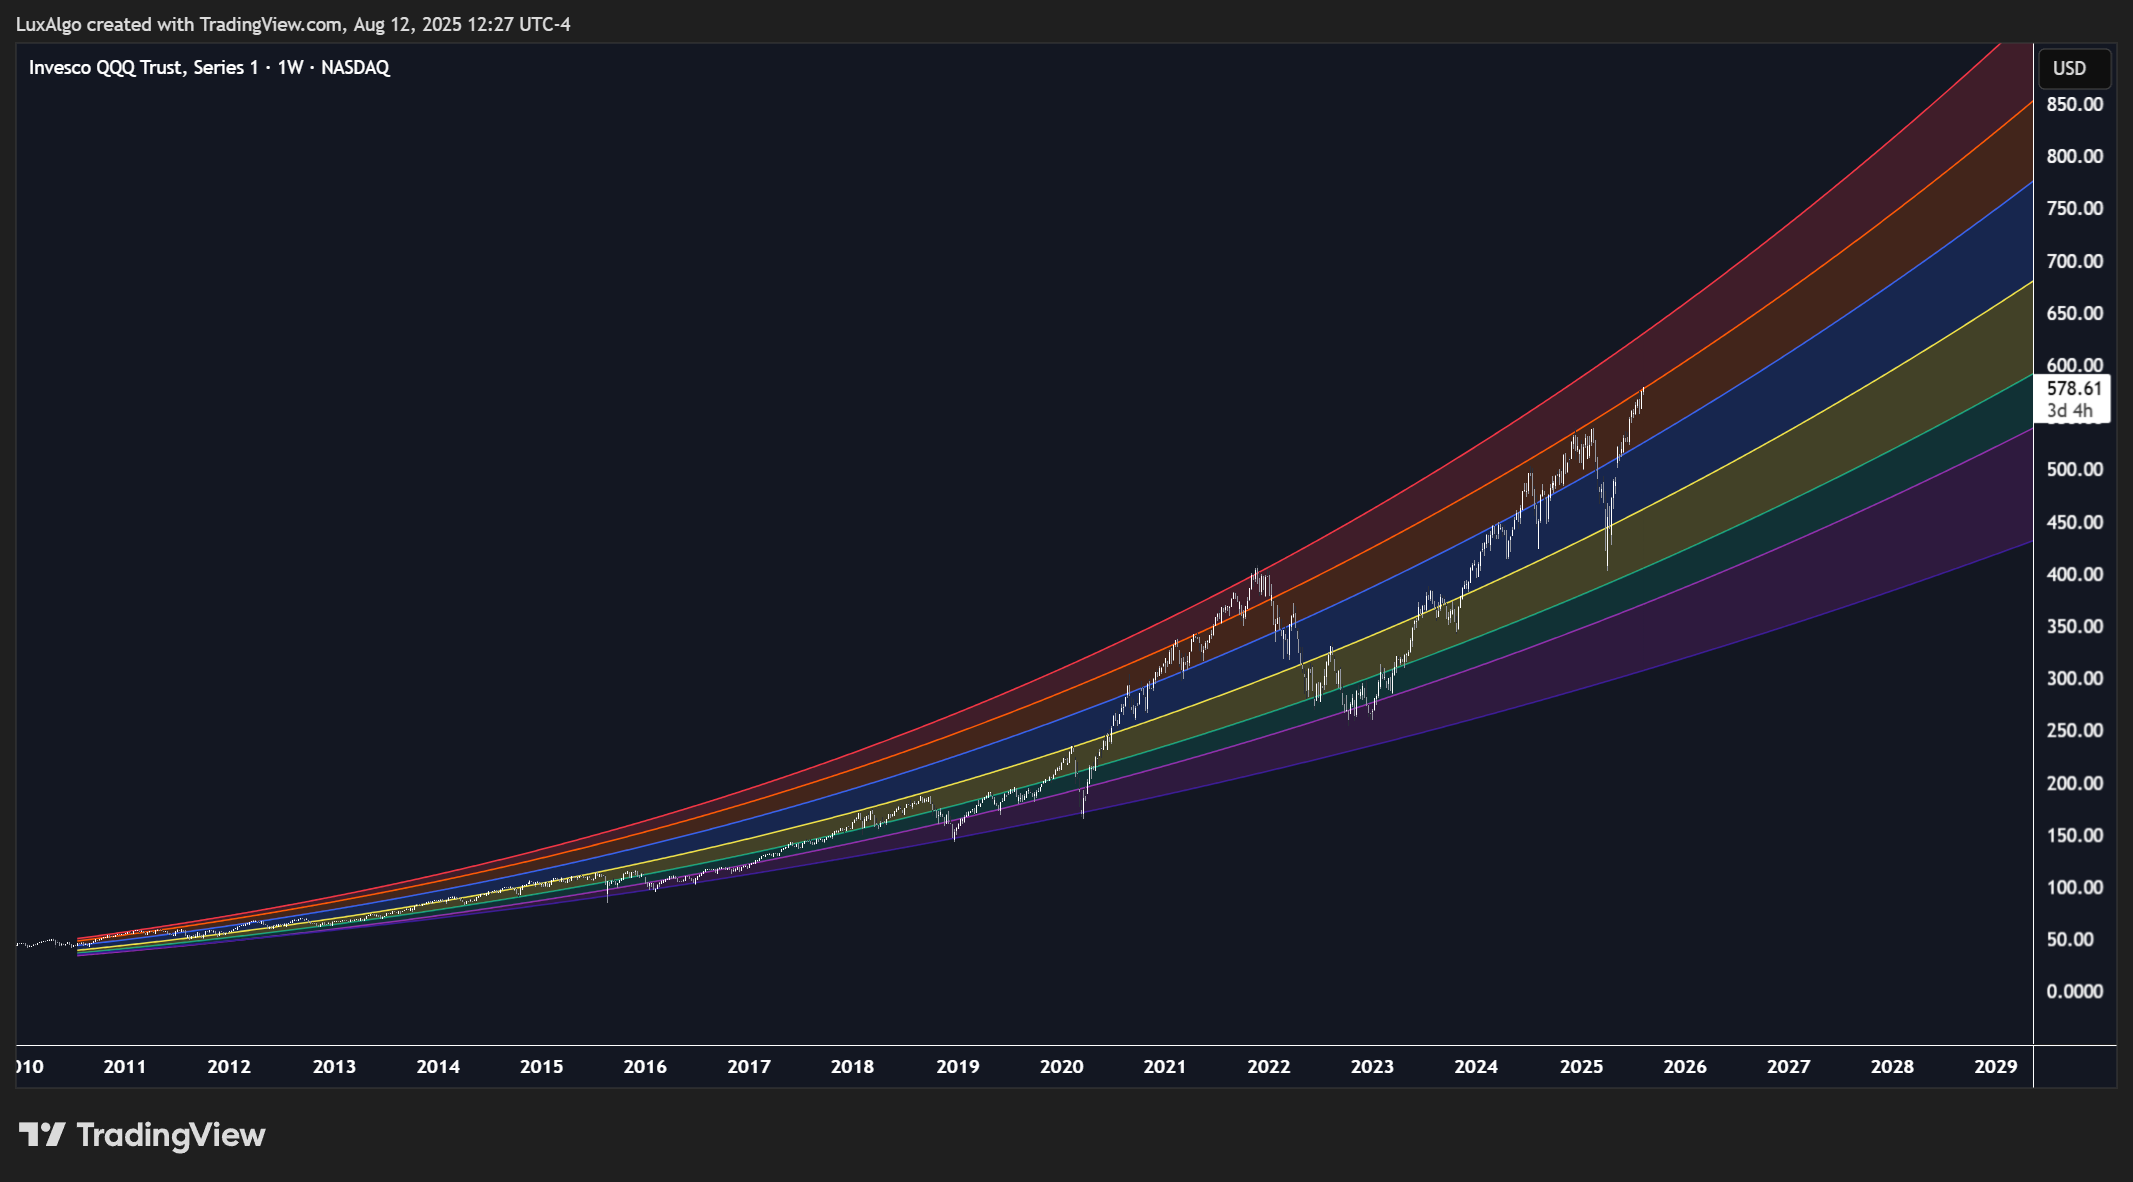Viewport: 2133px width, 1182px height.
Task: Click the 150.00 price axis label
Action: point(2074,835)
